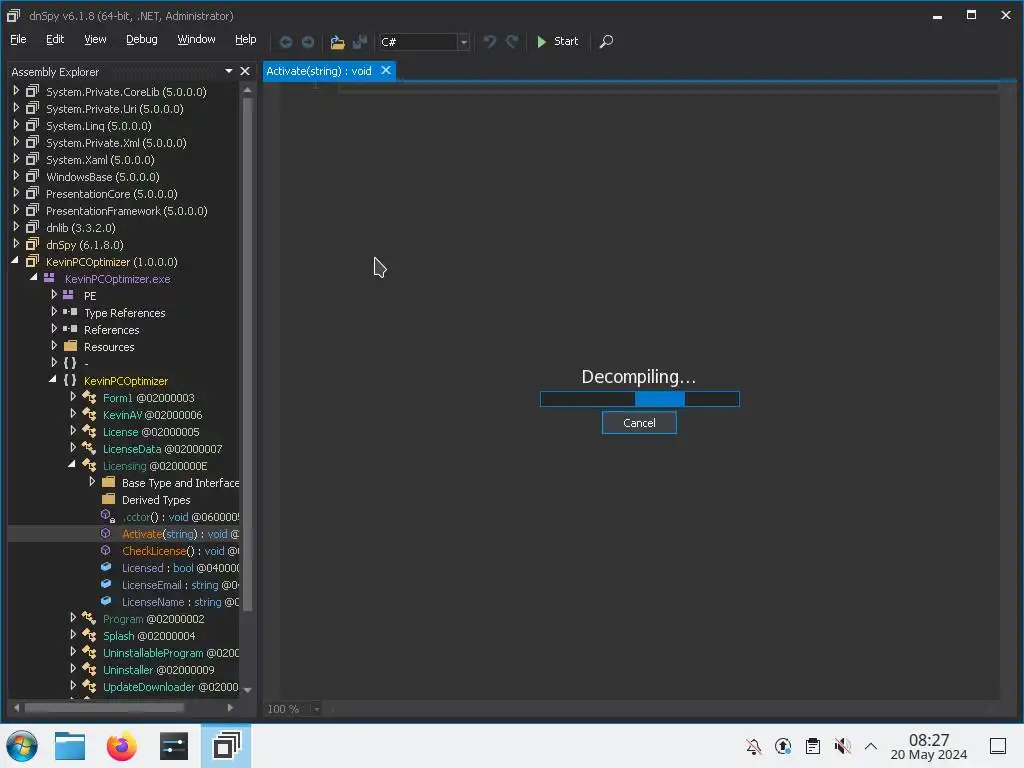Click the References node icon

tap(70, 329)
